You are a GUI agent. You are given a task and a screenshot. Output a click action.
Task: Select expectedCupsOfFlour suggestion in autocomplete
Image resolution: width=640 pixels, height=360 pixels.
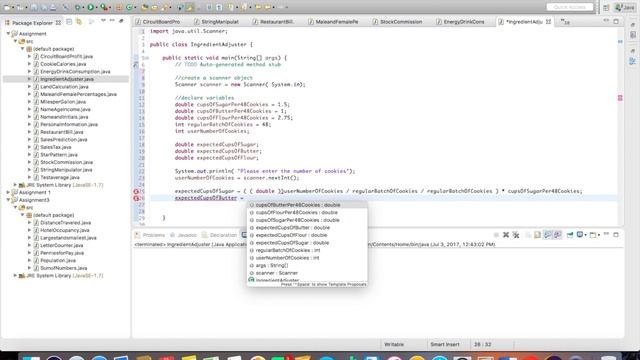click(x=307, y=235)
